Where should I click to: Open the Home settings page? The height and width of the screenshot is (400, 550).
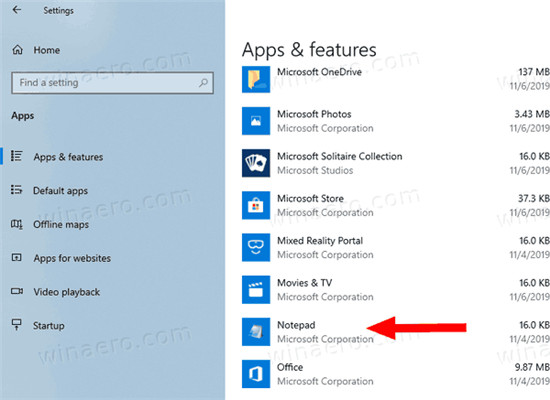[47, 50]
